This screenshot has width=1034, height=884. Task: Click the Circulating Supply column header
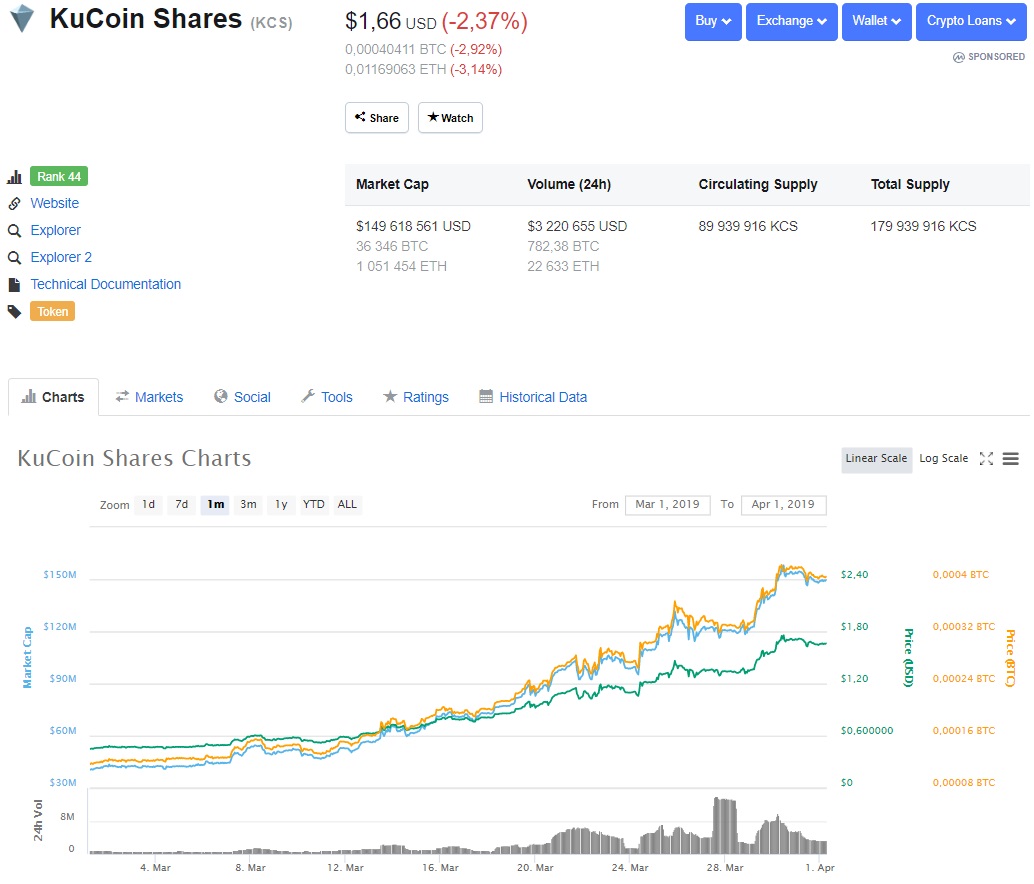(x=758, y=185)
